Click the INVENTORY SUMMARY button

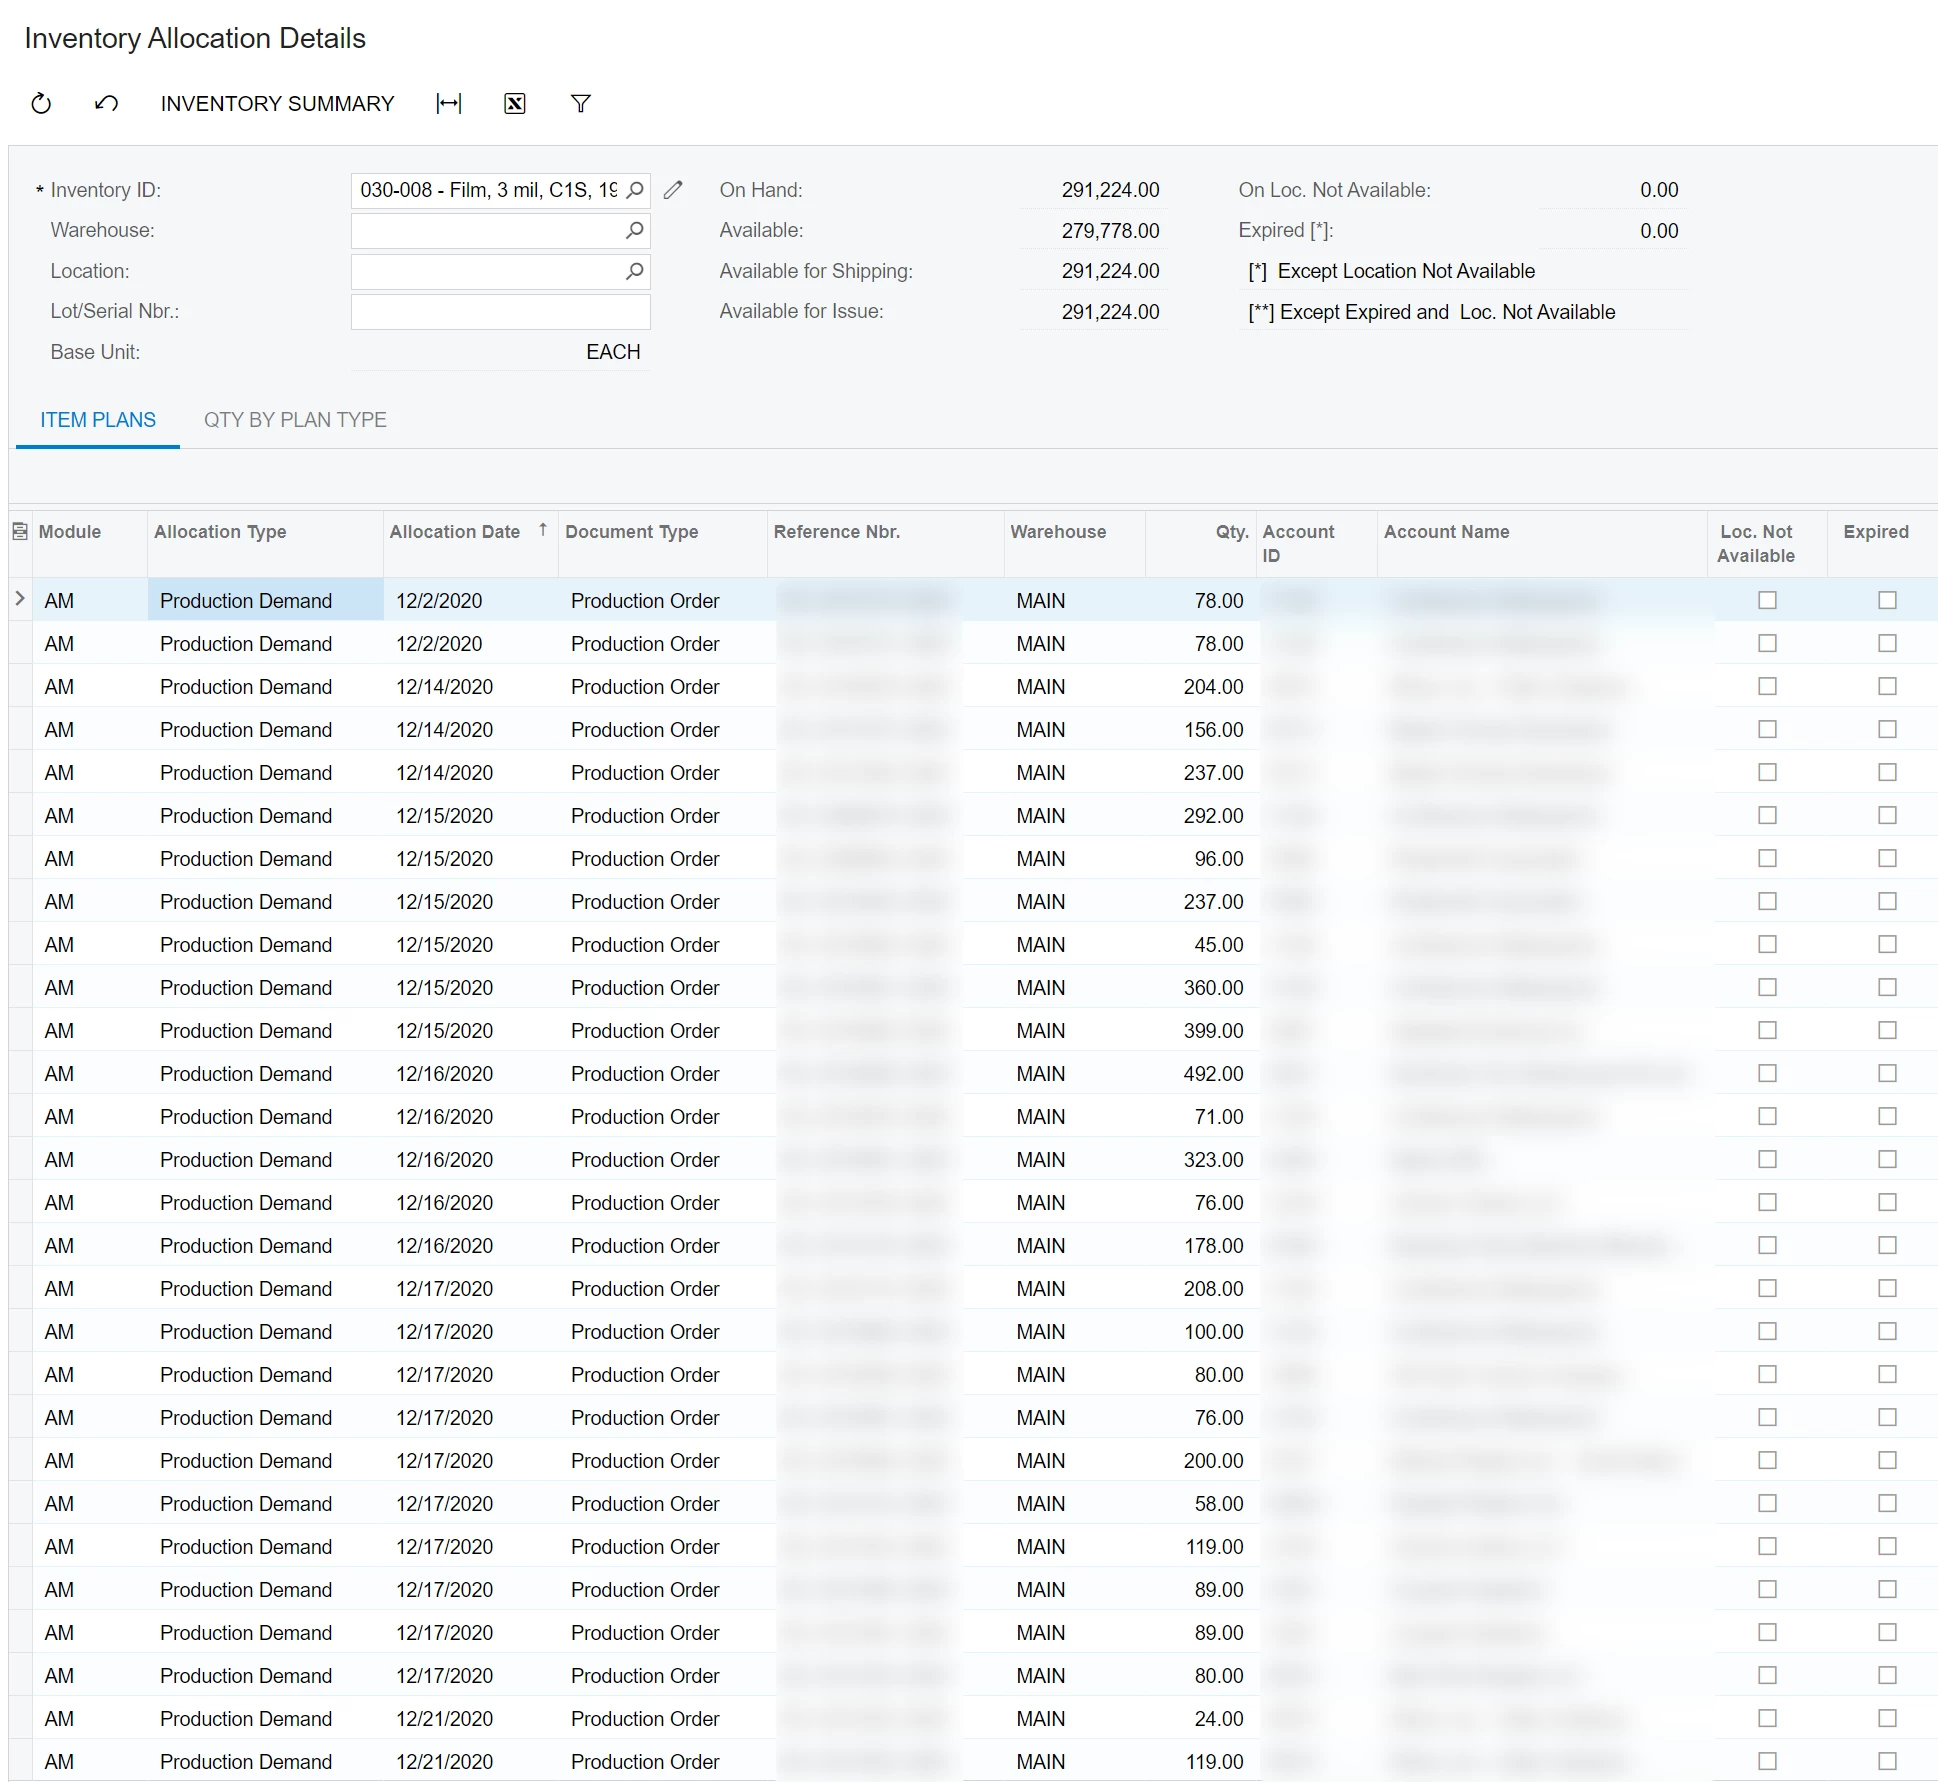[x=277, y=104]
